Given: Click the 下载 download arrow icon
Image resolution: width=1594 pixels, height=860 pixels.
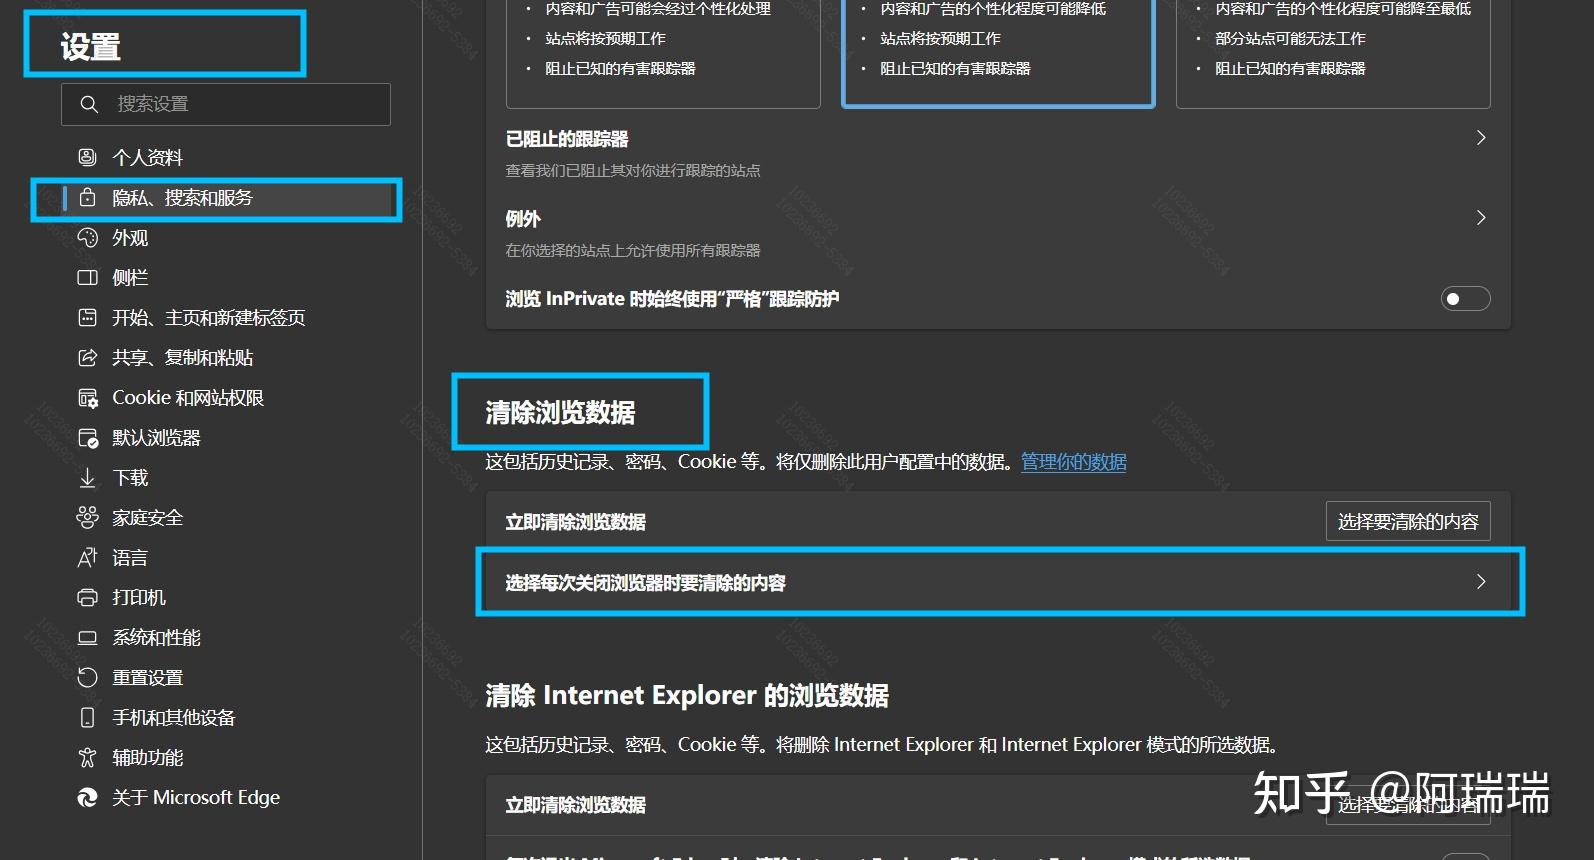Looking at the screenshot, I should [88, 478].
